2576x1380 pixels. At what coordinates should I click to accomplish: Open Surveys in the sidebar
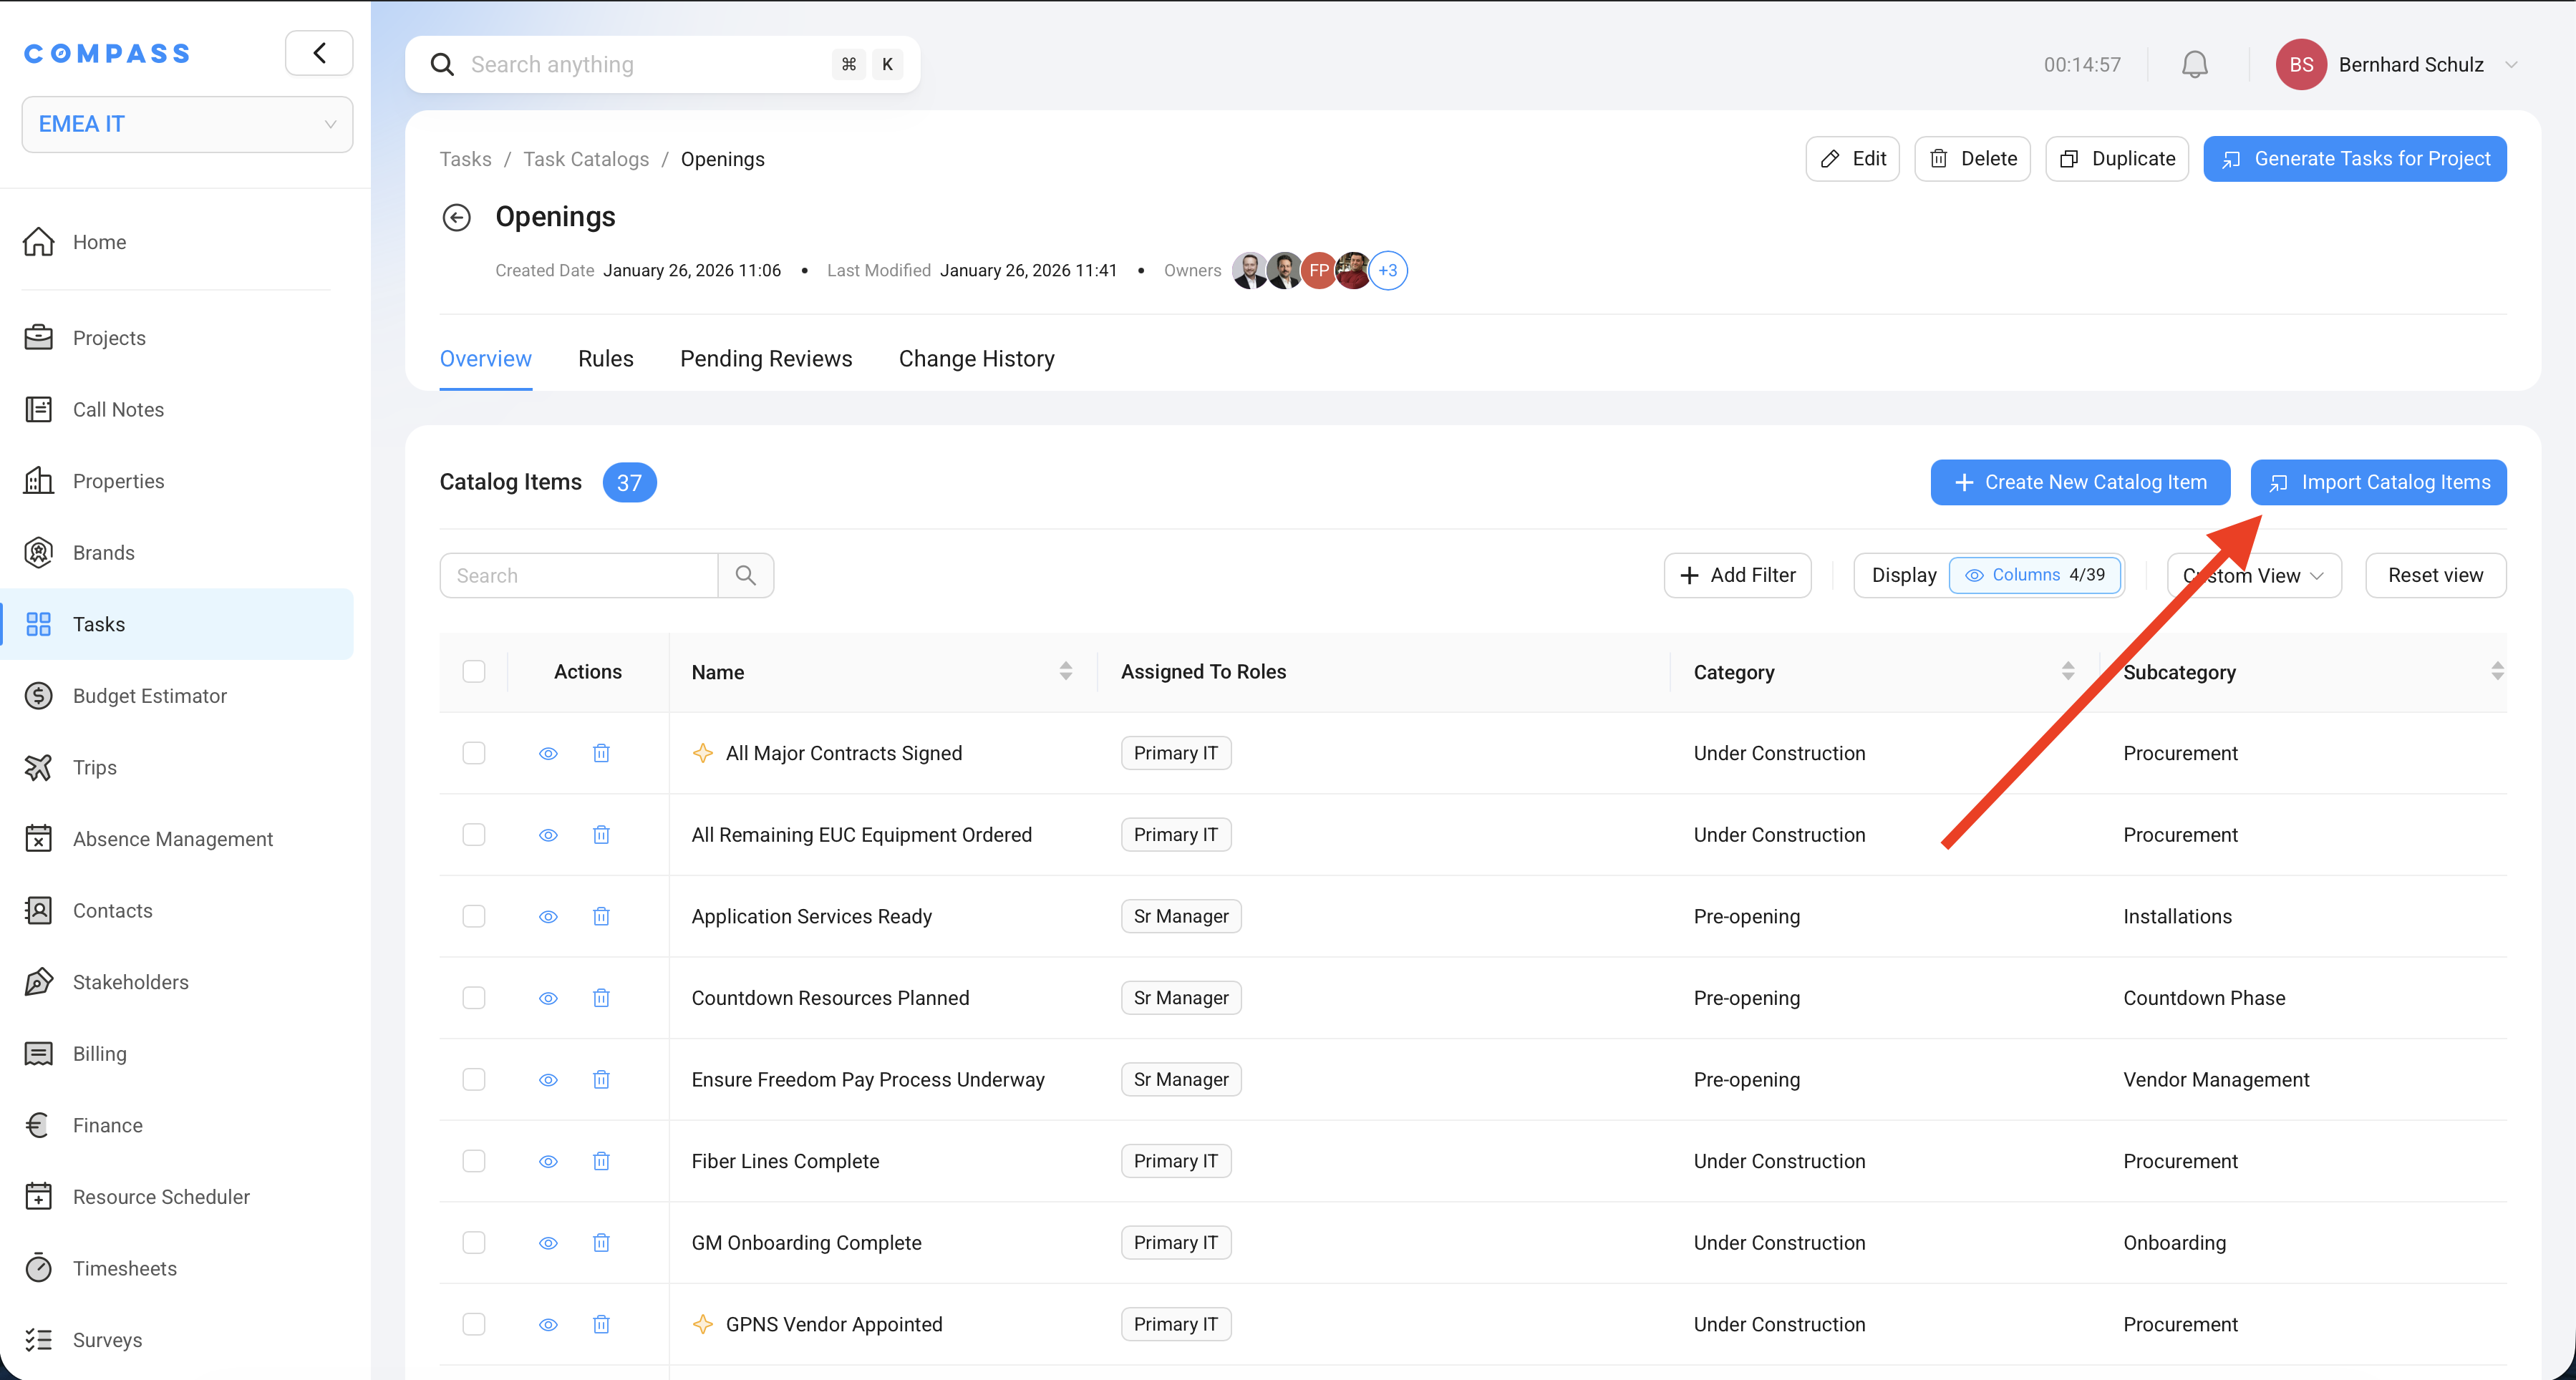pos(177,1340)
